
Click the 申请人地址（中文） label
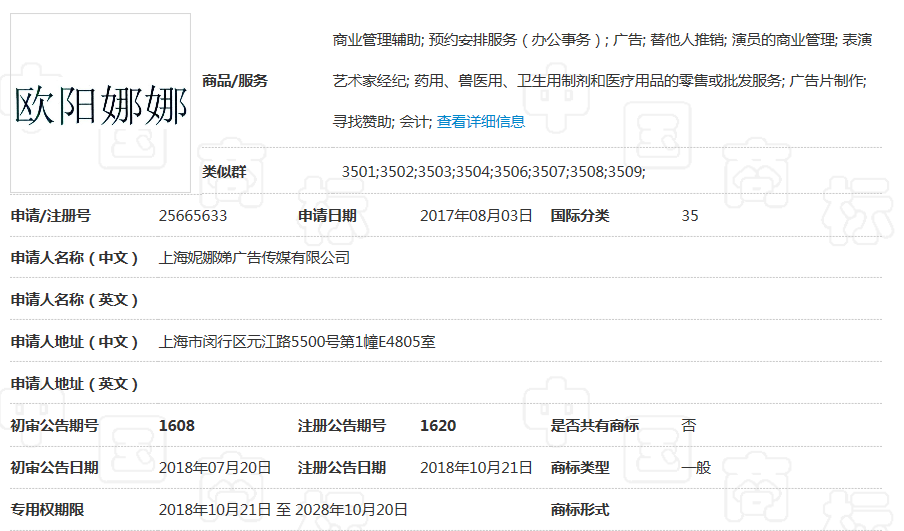pyautogui.click(x=74, y=342)
